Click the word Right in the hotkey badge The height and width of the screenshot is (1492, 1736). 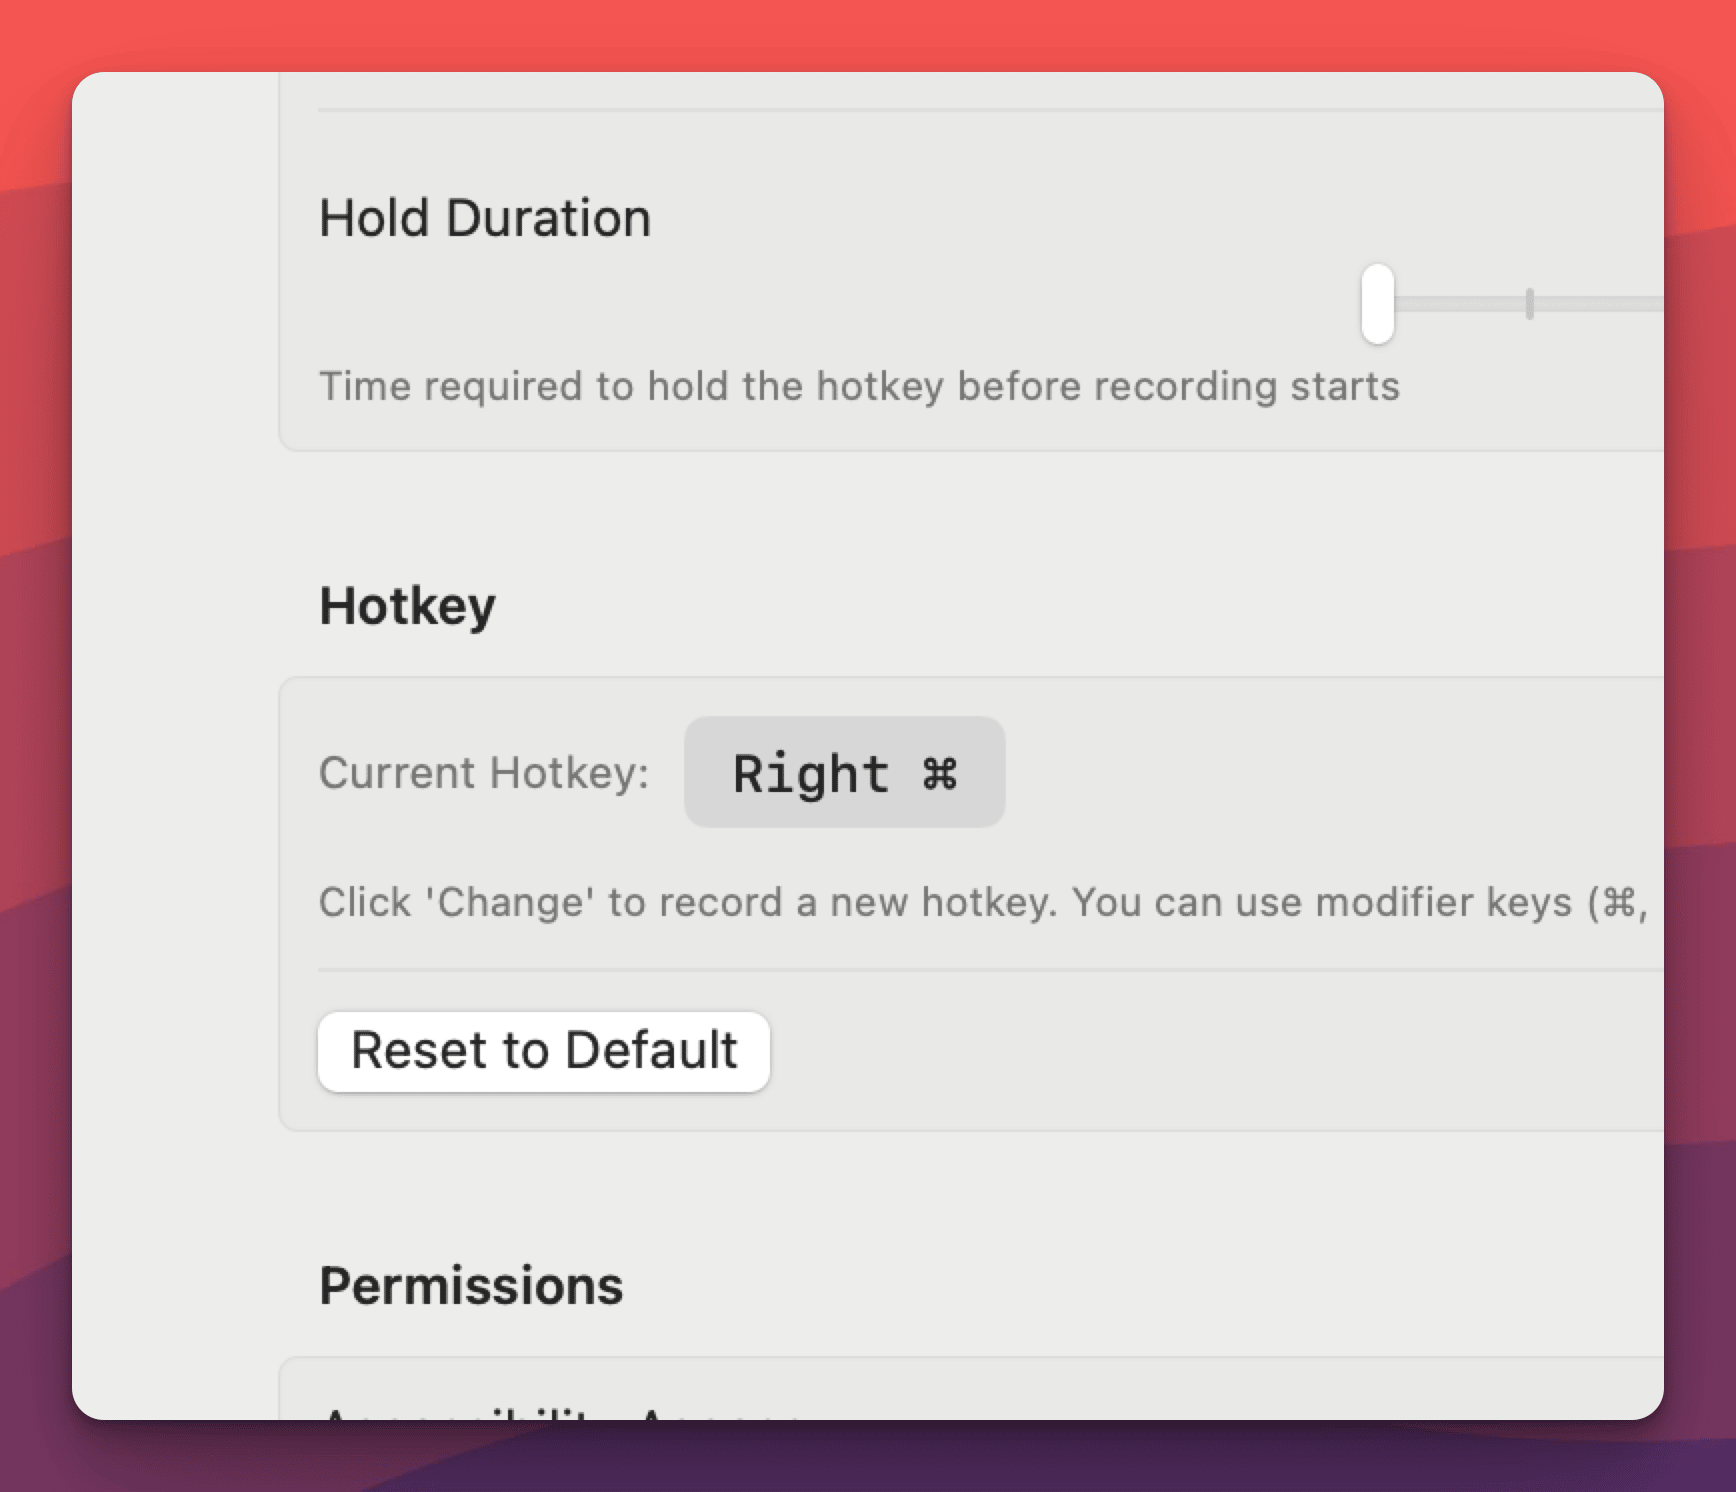[810, 774]
